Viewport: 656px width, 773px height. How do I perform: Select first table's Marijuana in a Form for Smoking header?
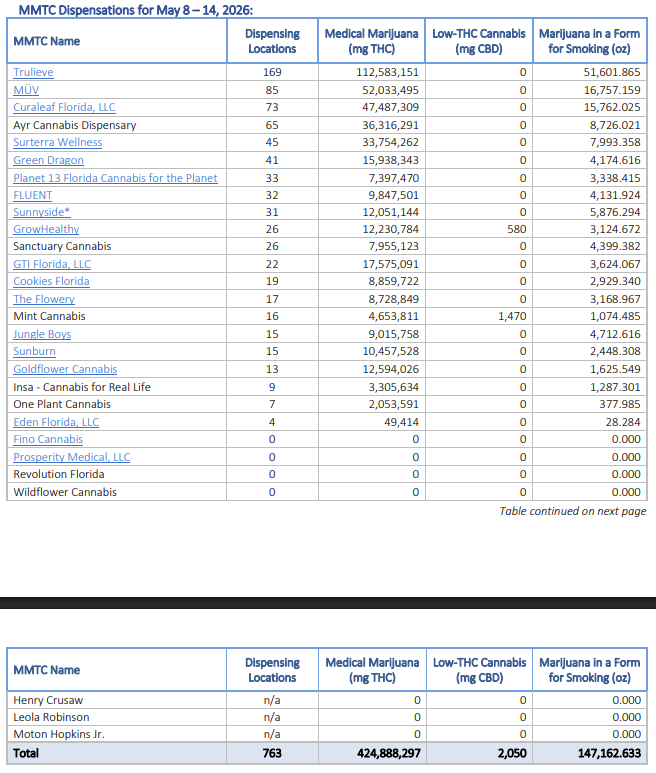[589, 41]
